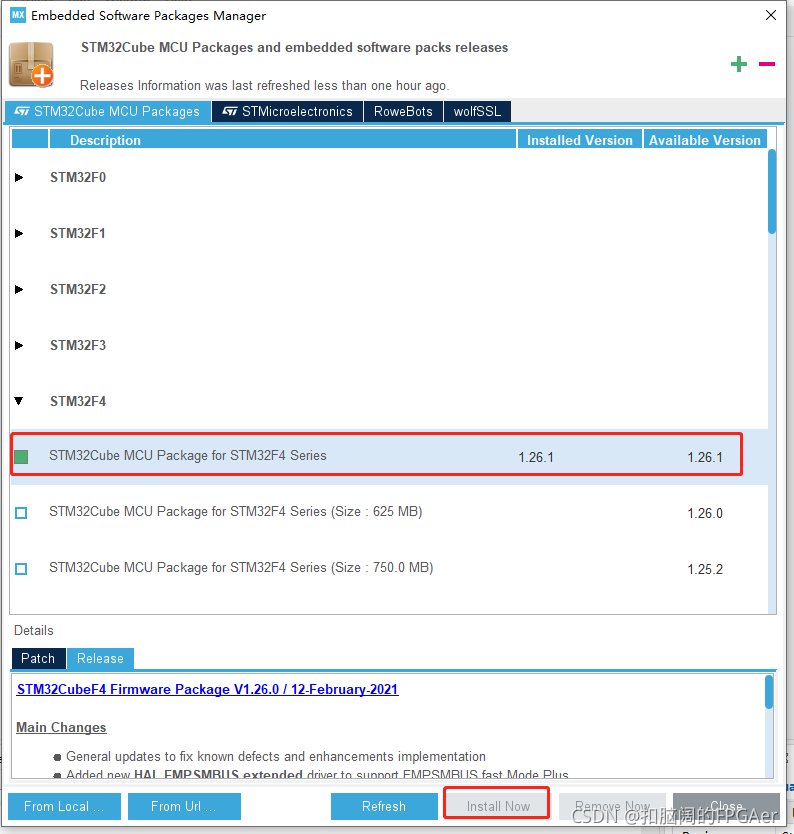Click the package box icon with plus

(31, 65)
